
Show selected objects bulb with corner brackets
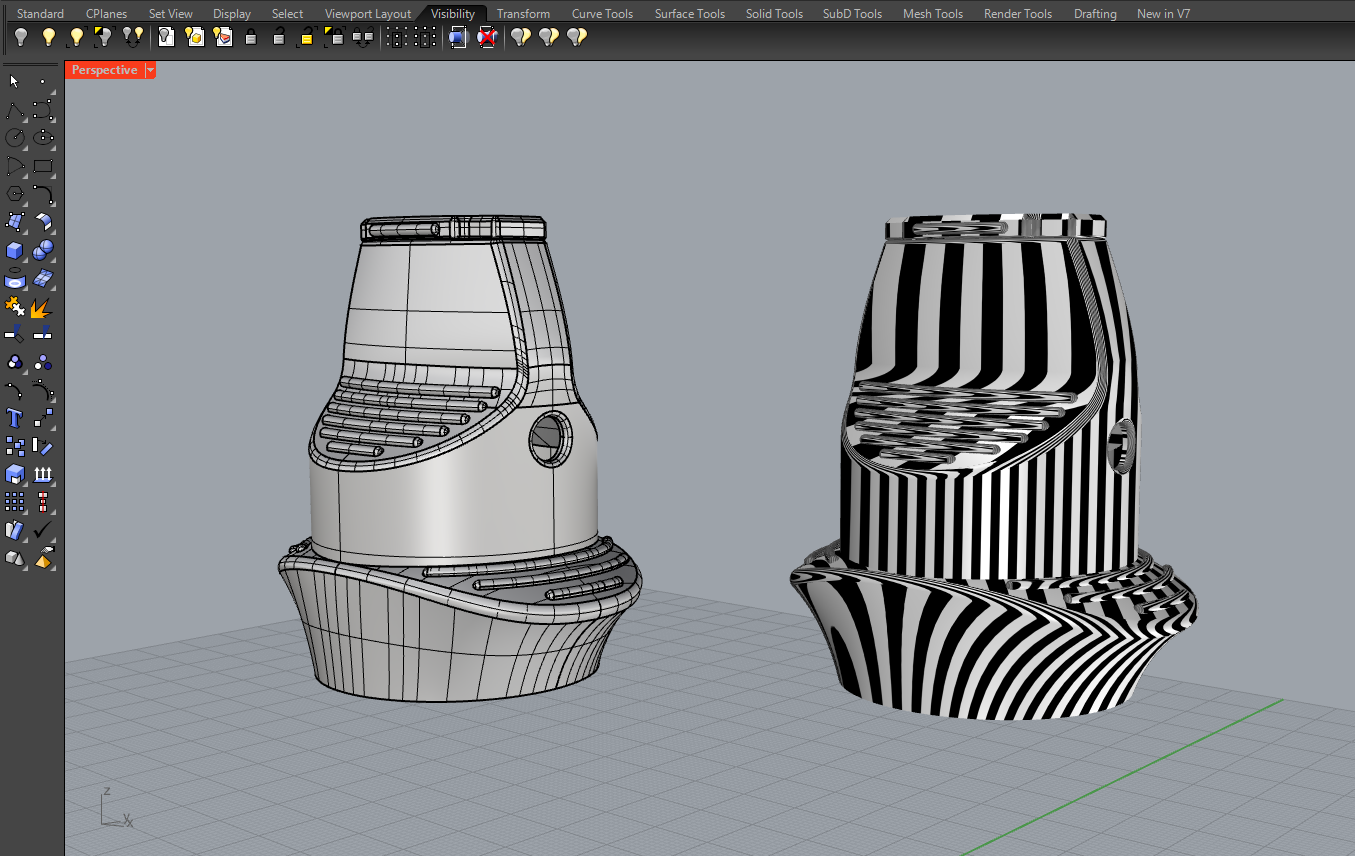point(76,38)
